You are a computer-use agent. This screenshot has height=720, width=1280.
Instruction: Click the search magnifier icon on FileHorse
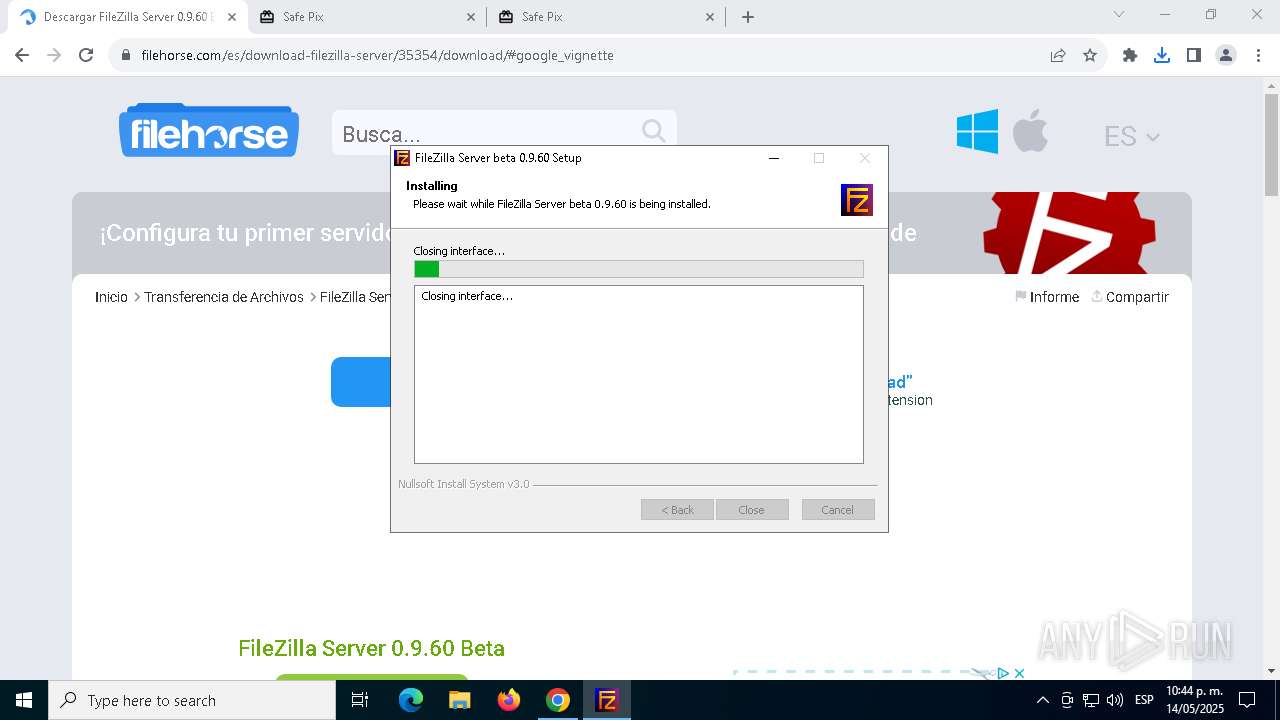click(653, 132)
